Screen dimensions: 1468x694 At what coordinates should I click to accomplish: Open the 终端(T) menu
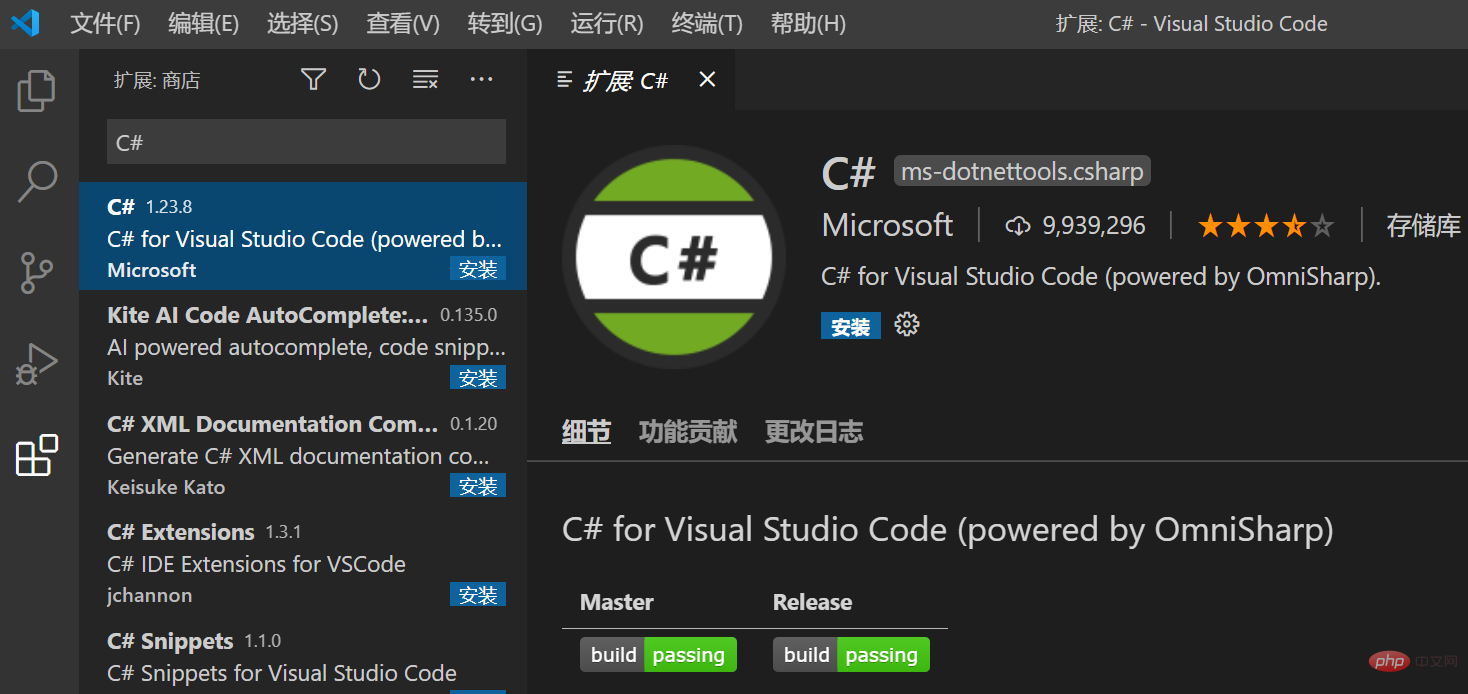tap(705, 23)
